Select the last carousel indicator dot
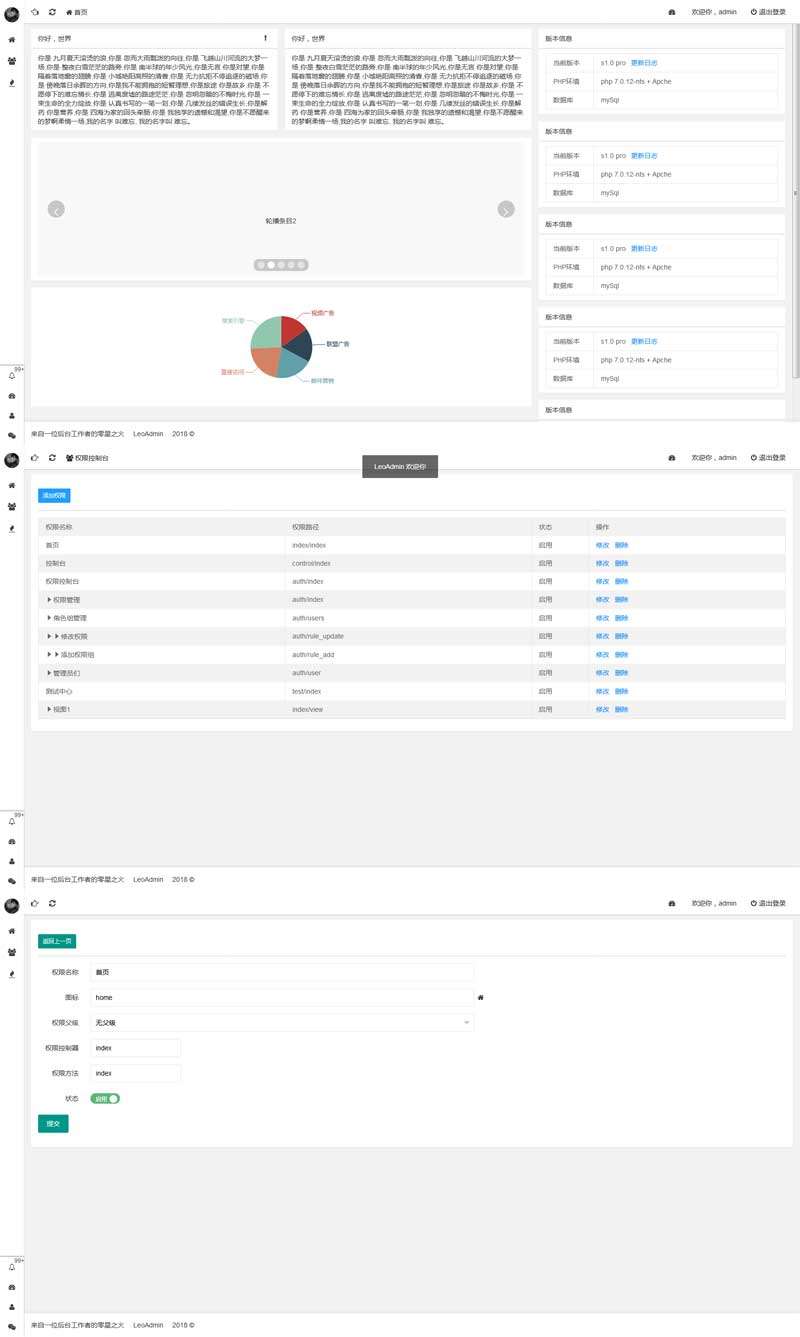The image size is (800, 1337). 301,265
